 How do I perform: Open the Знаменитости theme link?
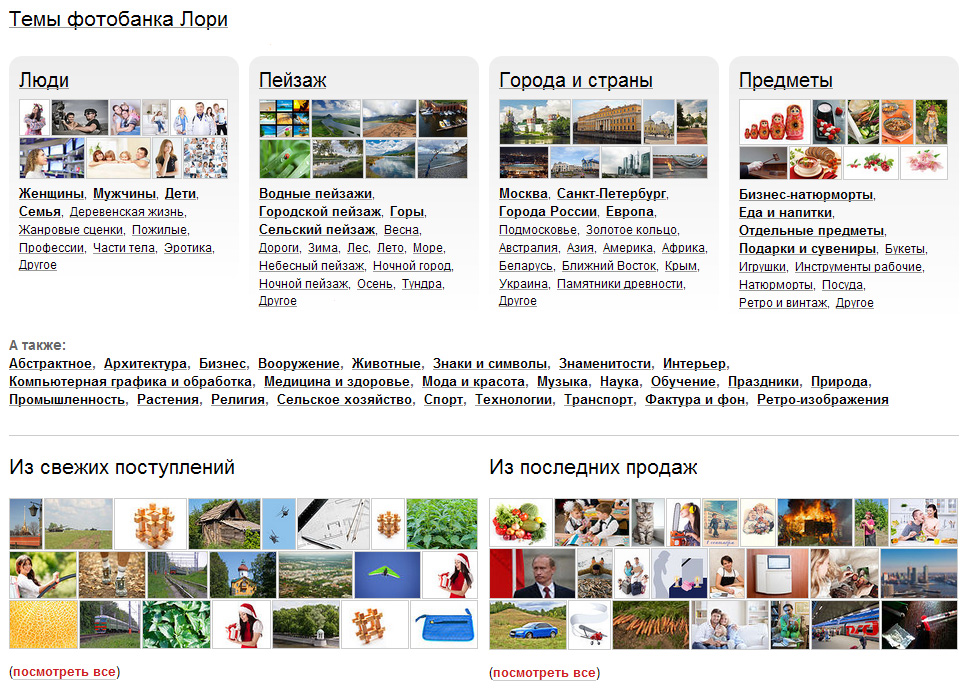604,363
